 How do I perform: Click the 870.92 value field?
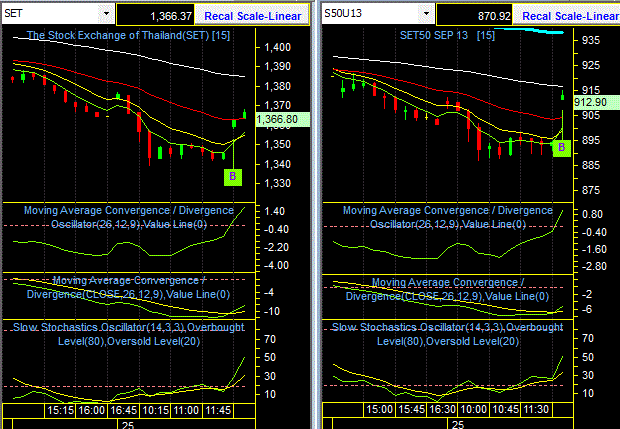[x=474, y=16]
